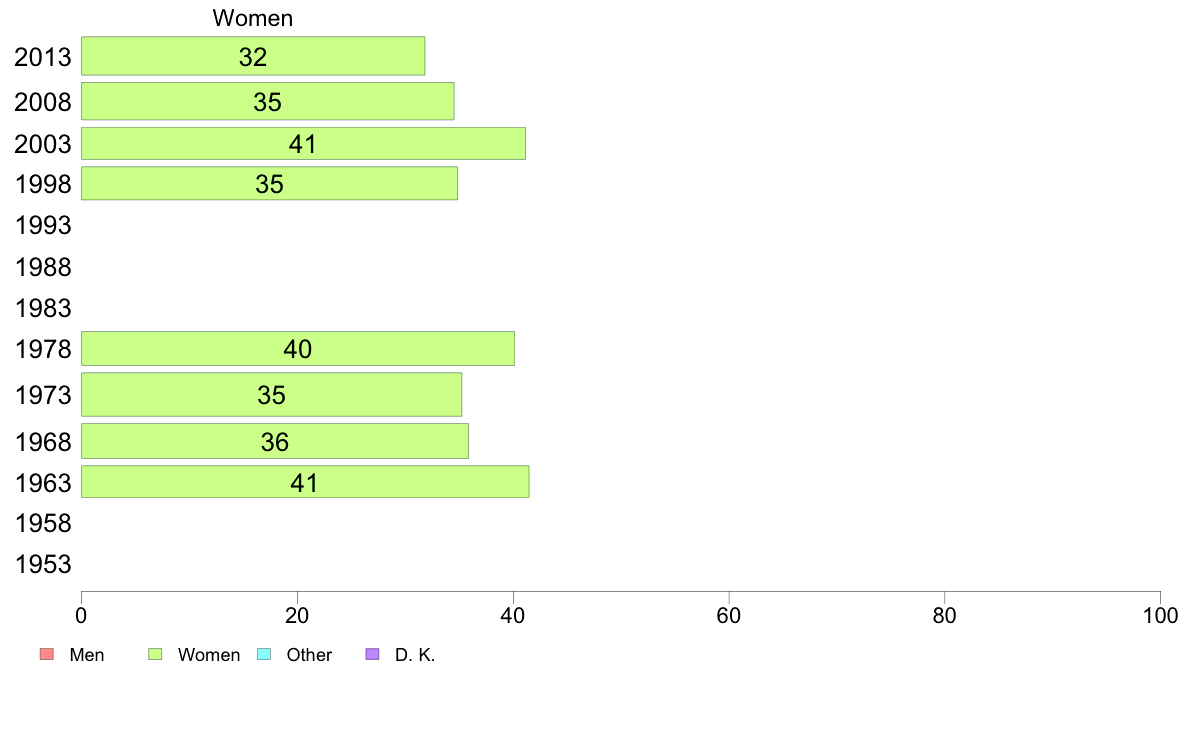Select the 2013 bar showing 32

coord(253,56)
